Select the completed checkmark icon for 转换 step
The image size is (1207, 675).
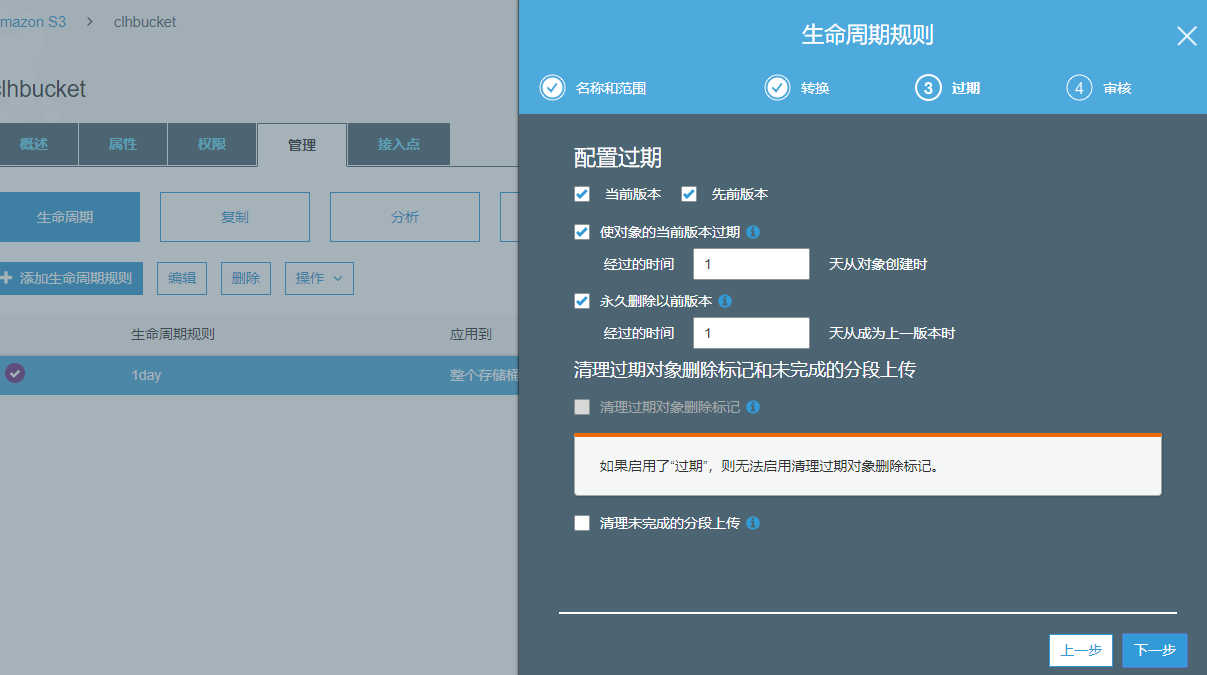[777, 87]
